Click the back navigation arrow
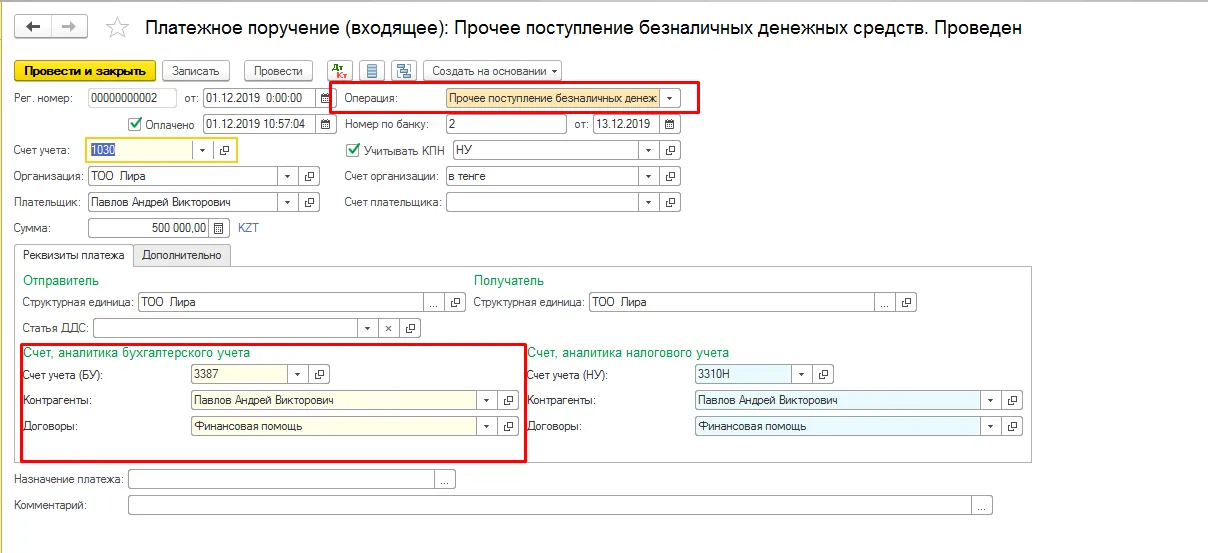Viewport: 1208px width, 553px height. coord(34,27)
